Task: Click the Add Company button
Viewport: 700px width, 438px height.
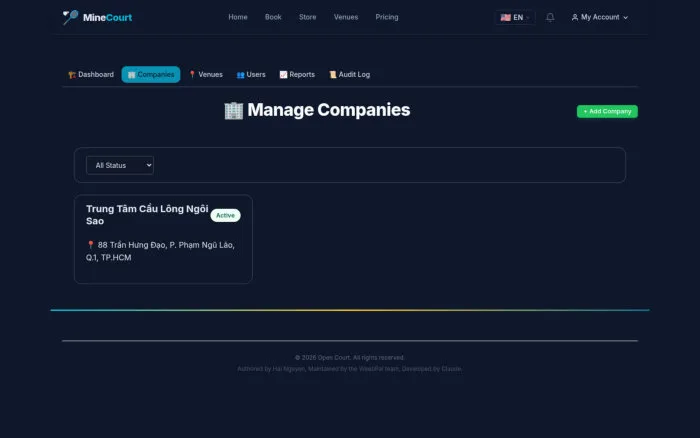Action: pyautogui.click(x=607, y=111)
